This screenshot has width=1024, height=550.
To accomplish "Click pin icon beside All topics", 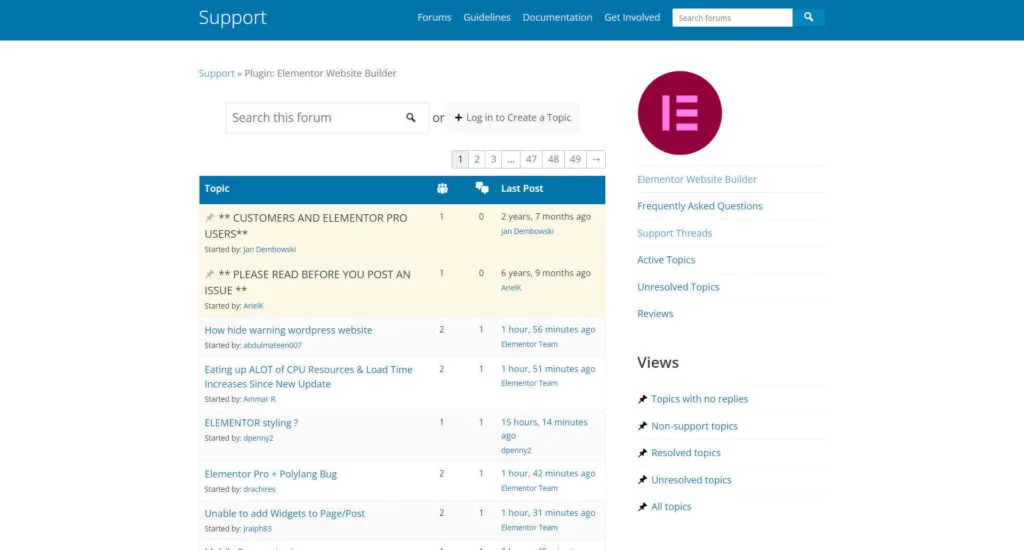I will pyautogui.click(x=643, y=507).
